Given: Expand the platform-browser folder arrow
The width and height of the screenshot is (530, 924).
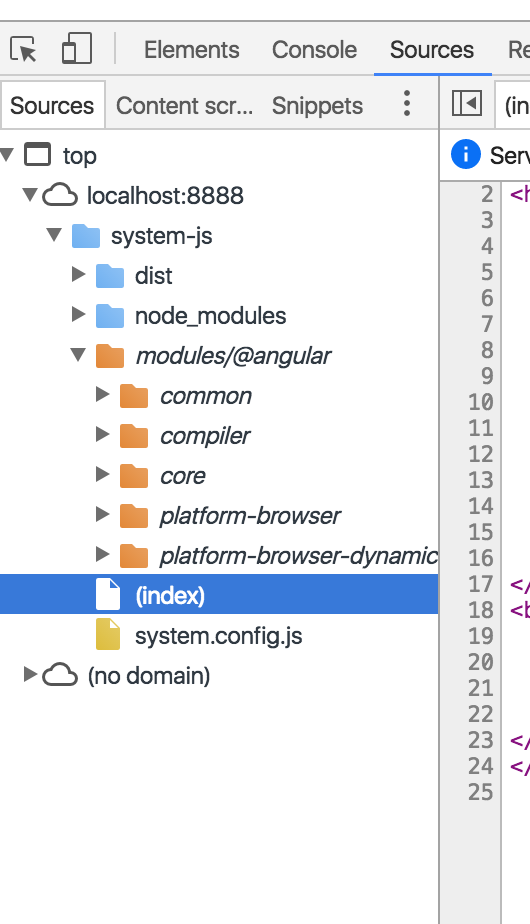Looking at the screenshot, I should click(x=103, y=515).
